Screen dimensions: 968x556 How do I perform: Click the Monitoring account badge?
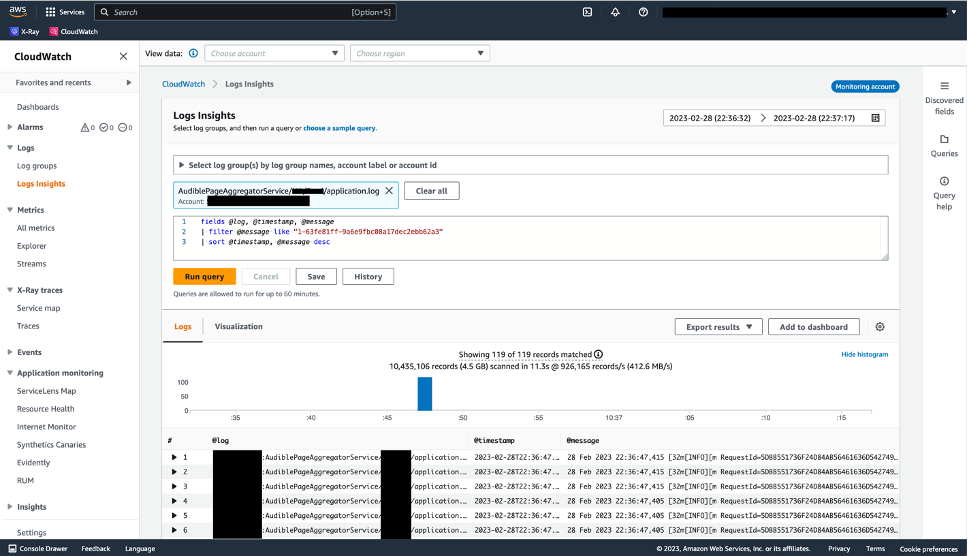click(x=865, y=86)
